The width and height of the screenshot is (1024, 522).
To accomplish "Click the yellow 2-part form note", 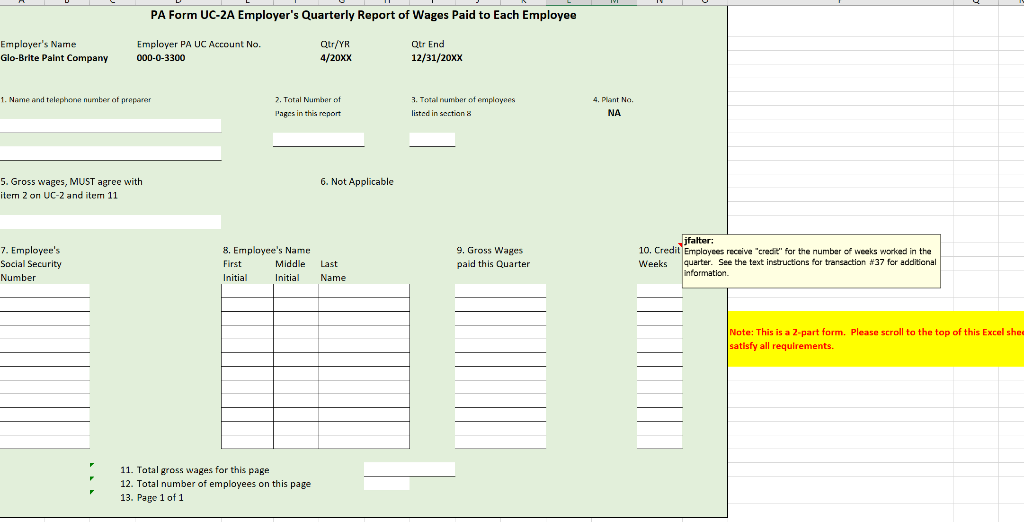I will point(876,338).
